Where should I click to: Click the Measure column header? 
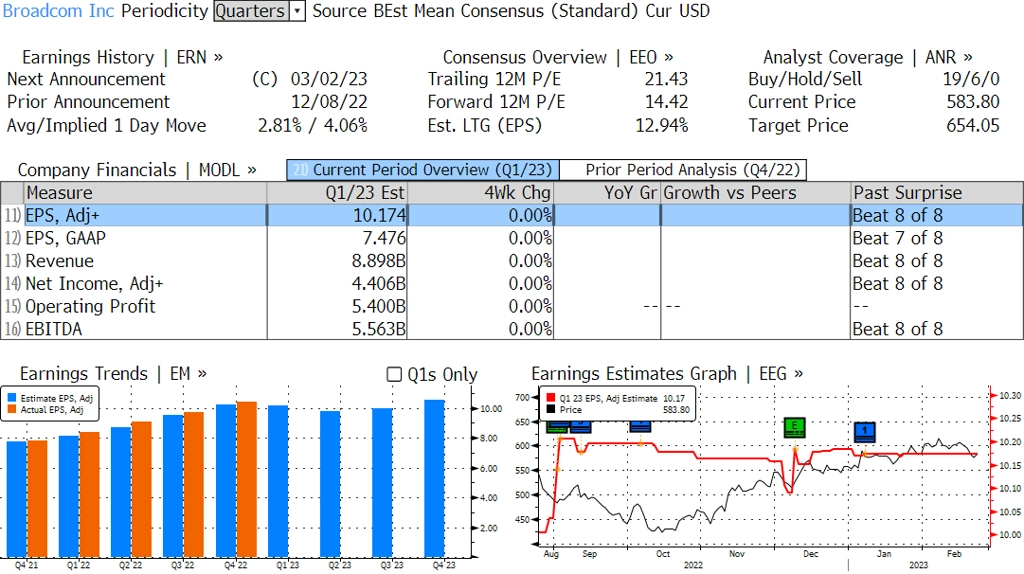[146, 193]
